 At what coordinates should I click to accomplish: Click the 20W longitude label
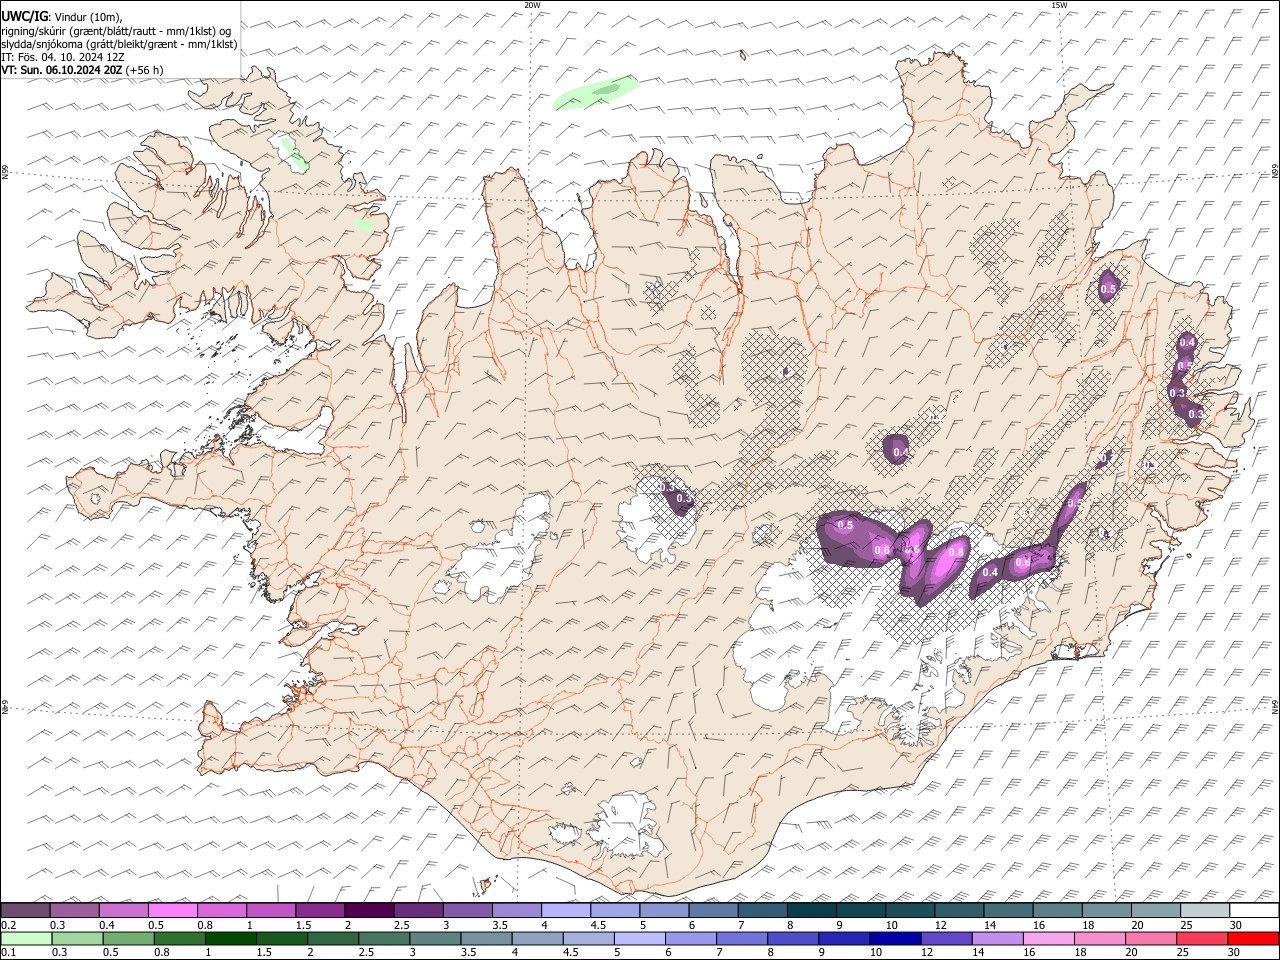pos(532,5)
